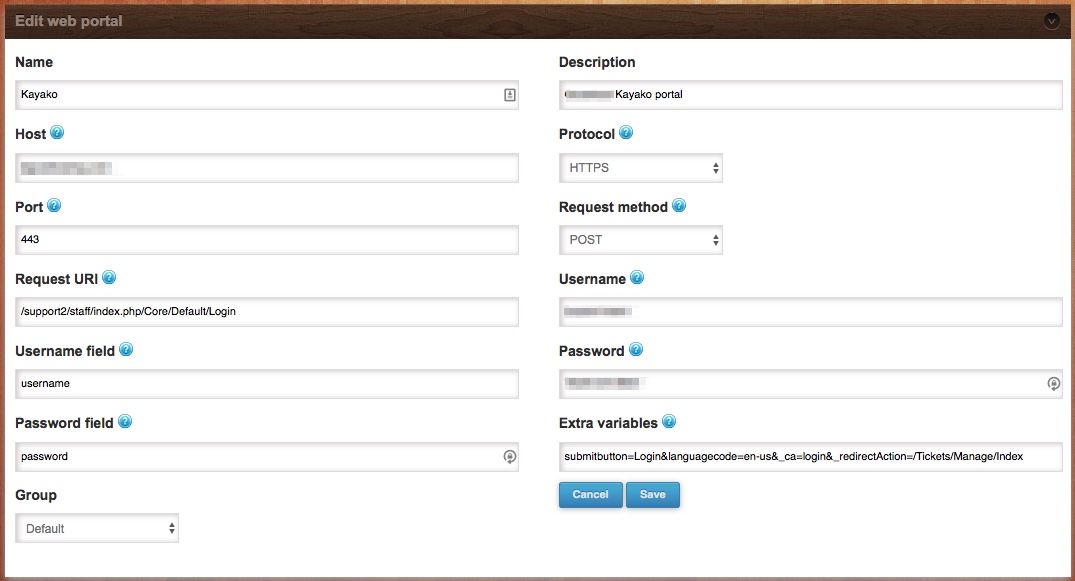Click the help icon next to Host

coord(57,132)
